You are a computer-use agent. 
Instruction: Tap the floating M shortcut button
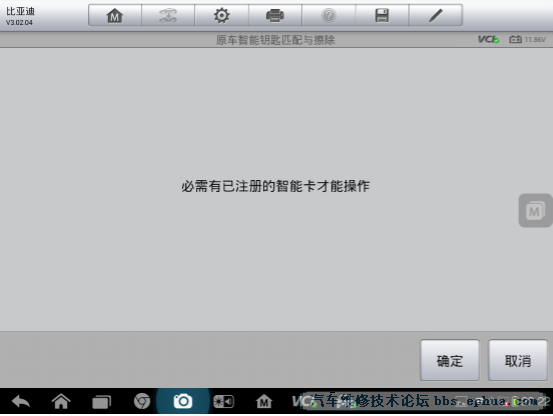(535, 210)
